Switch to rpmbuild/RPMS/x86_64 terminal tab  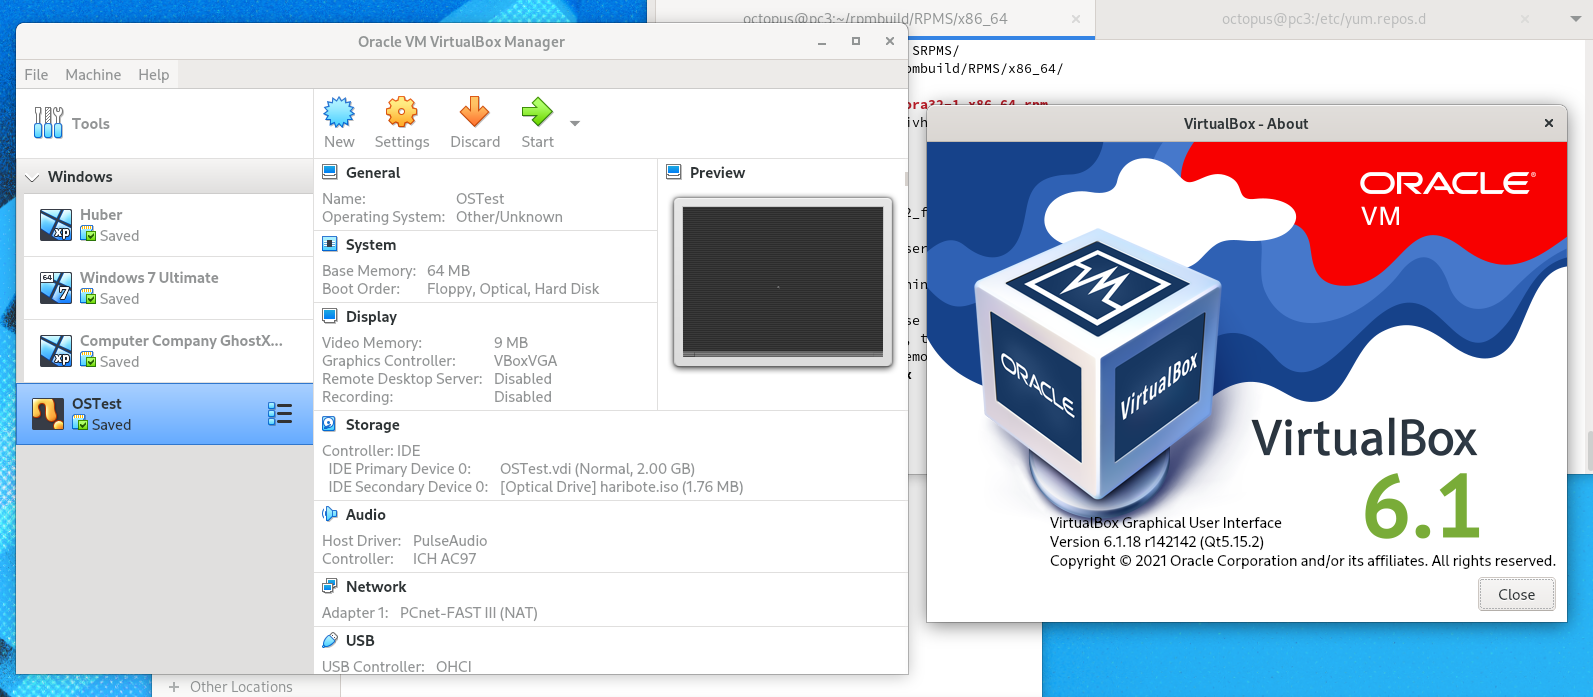click(875, 19)
